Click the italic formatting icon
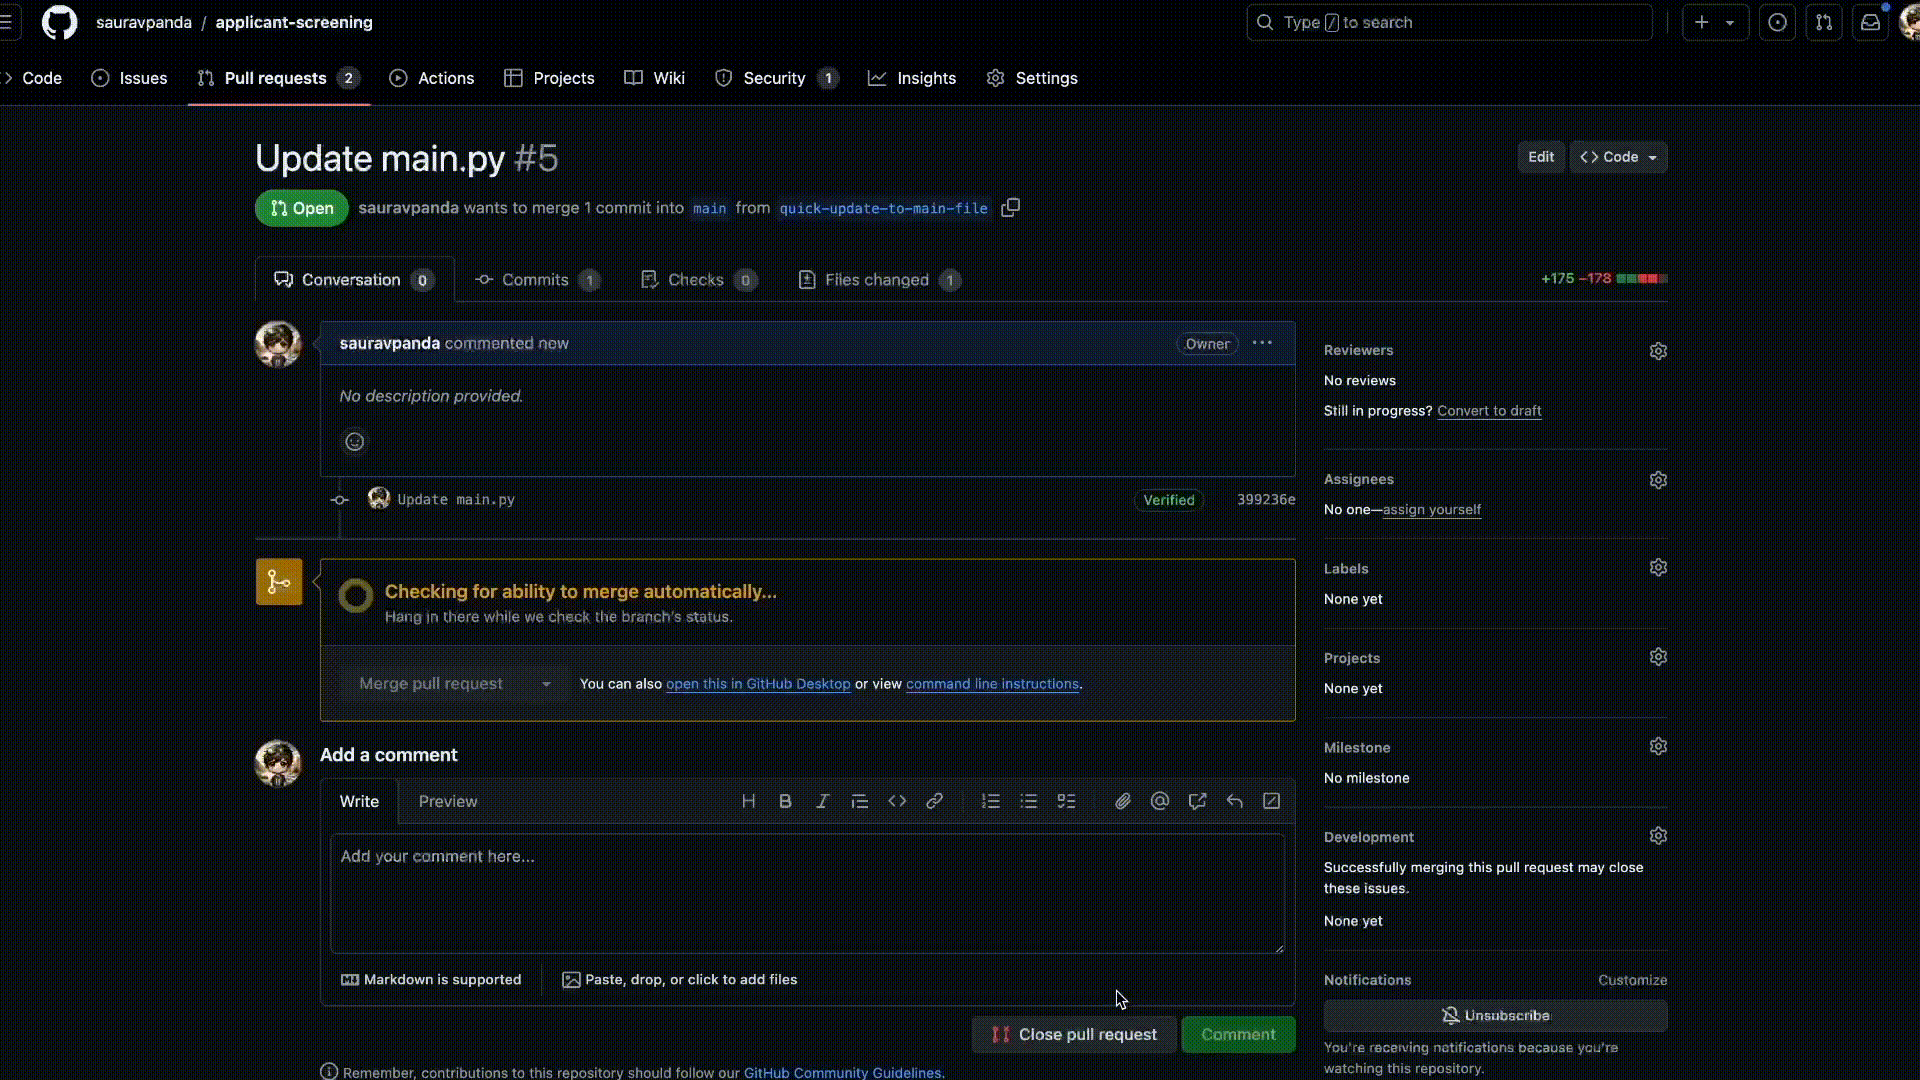The image size is (1920, 1080). (823, 800)
